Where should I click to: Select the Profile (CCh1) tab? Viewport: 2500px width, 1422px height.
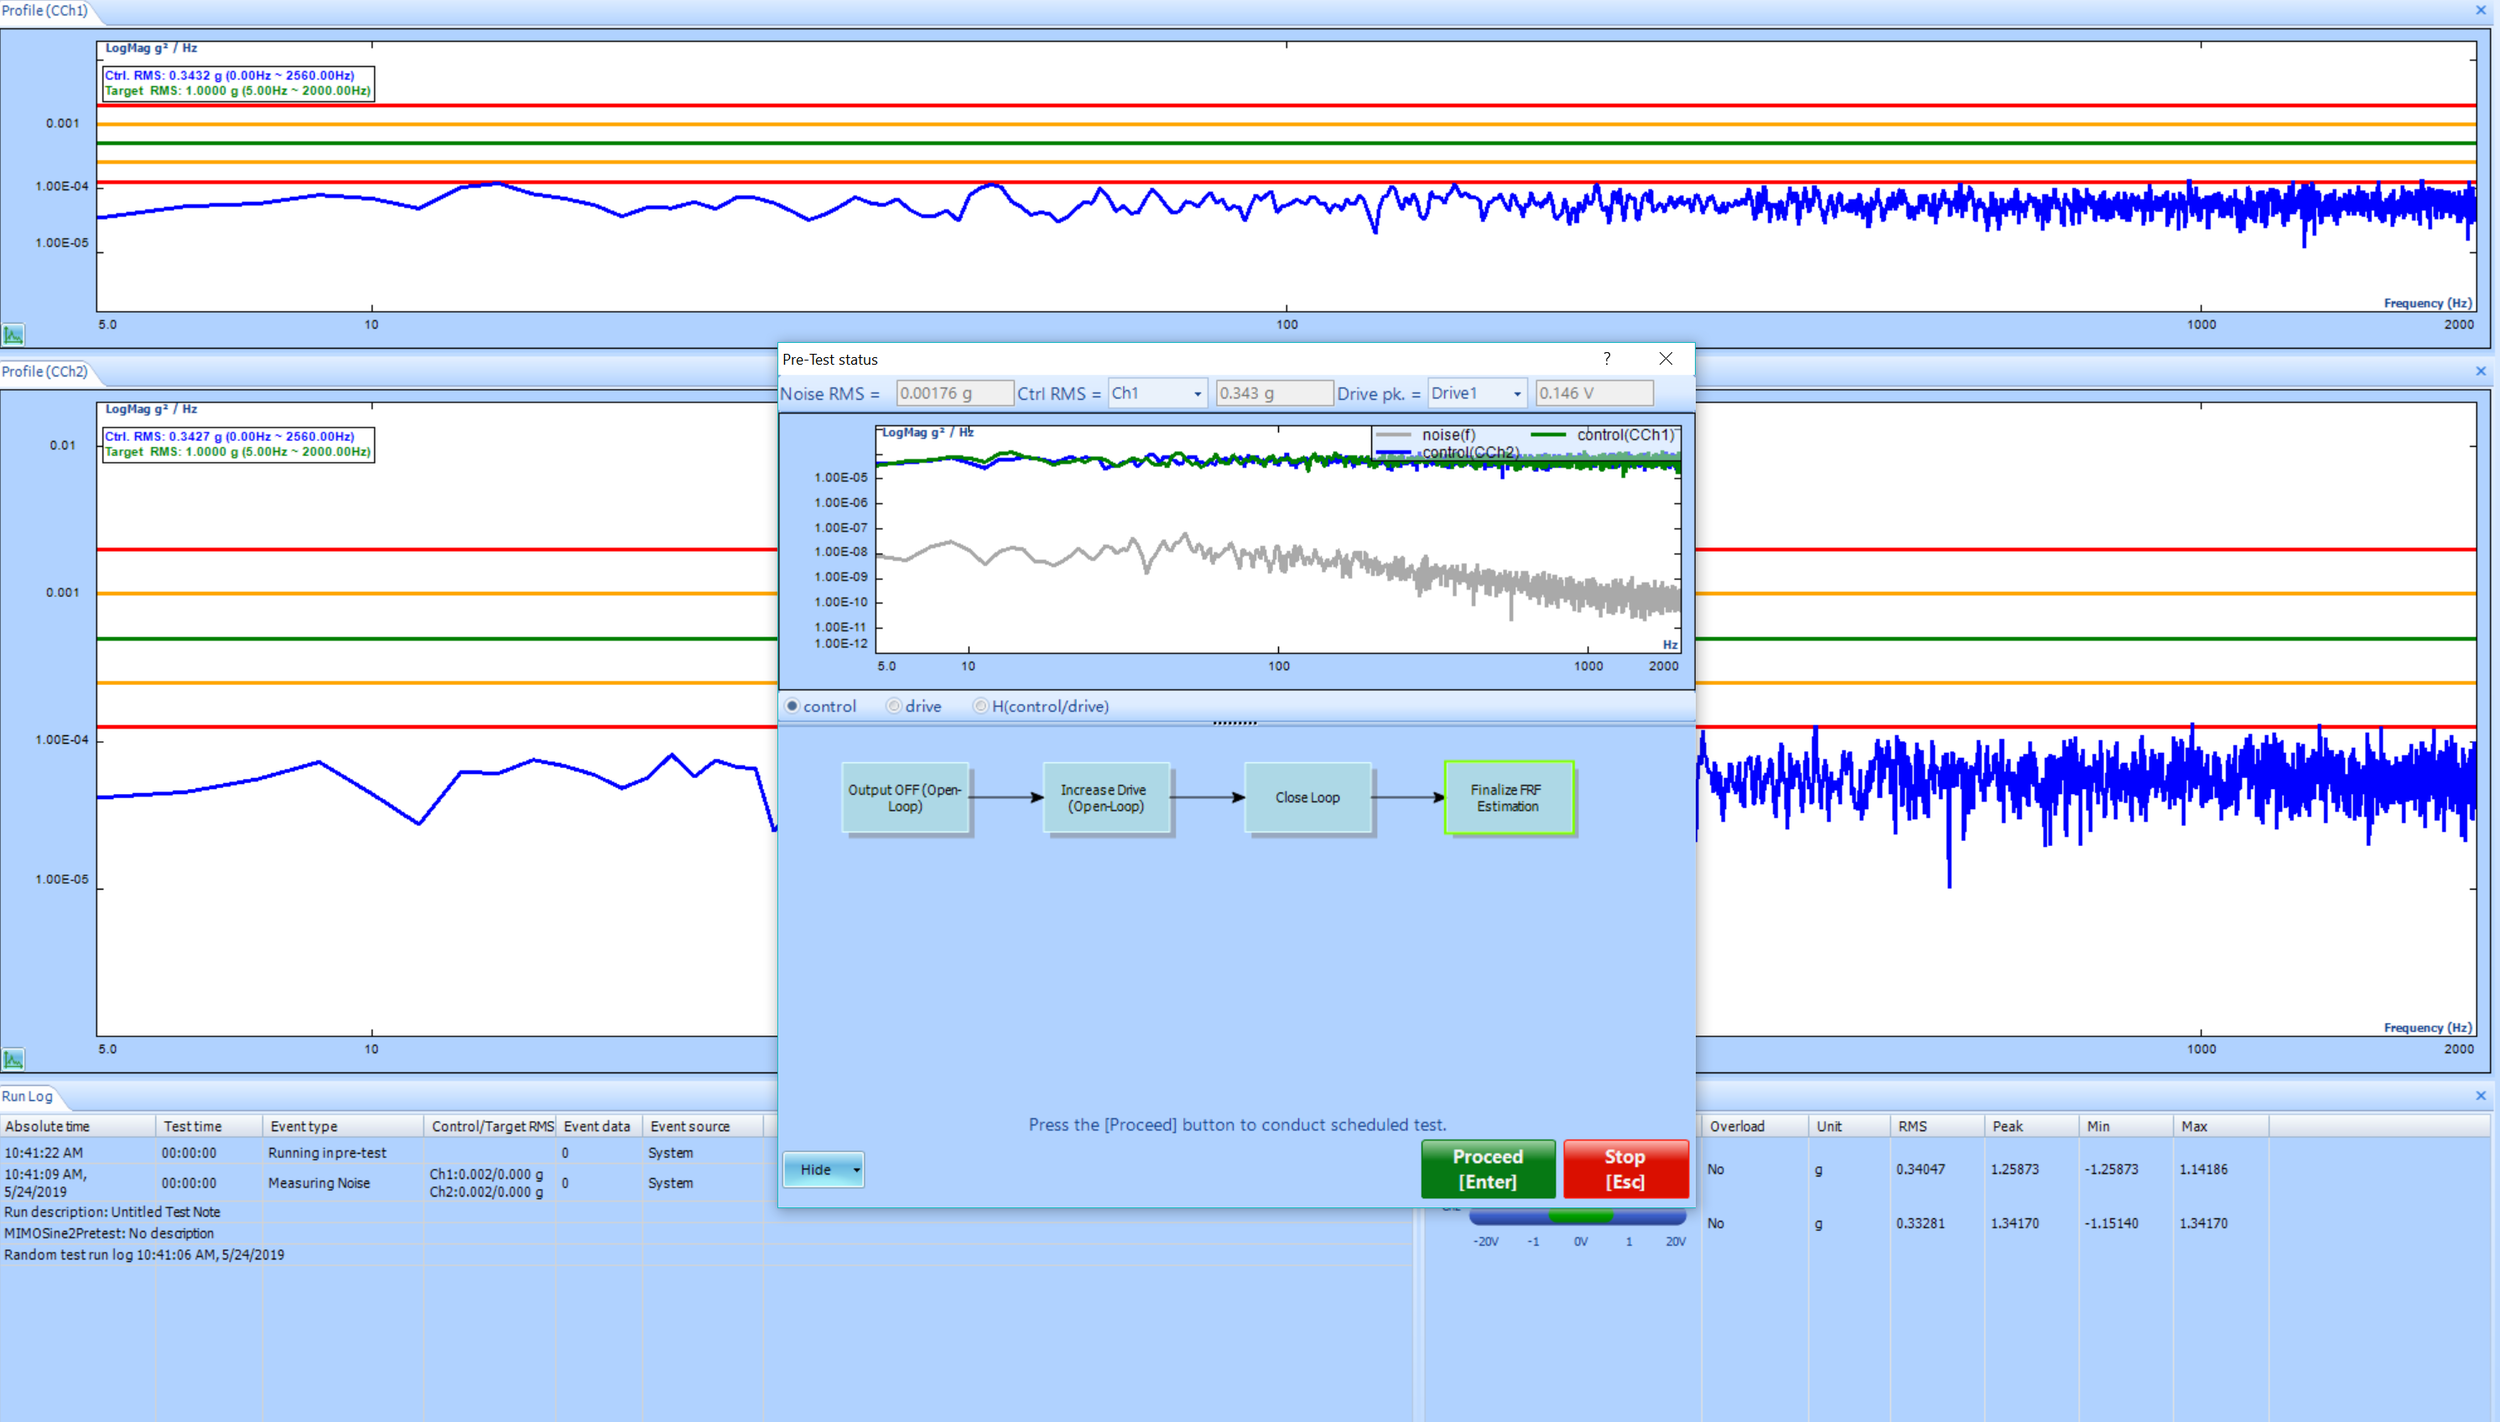[45, 11]
